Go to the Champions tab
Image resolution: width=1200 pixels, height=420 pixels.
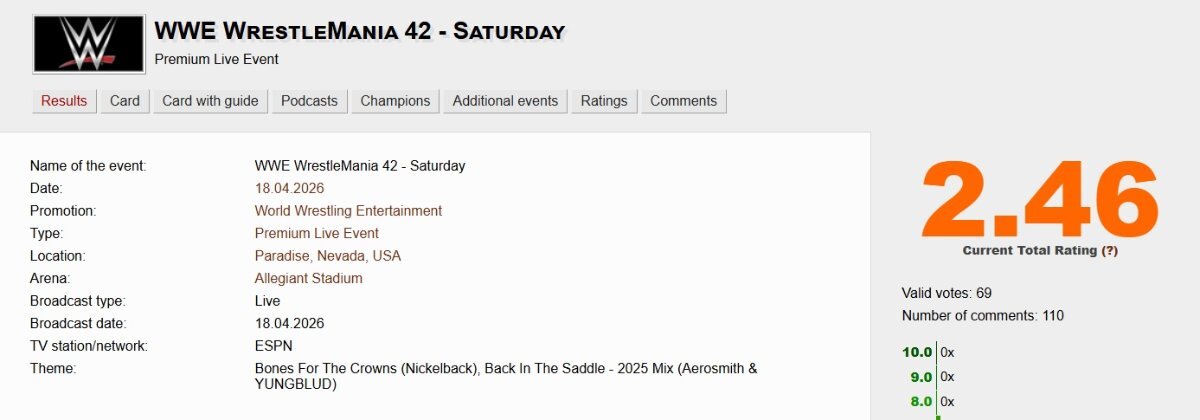pyautogui.click(x=395, y=101)
